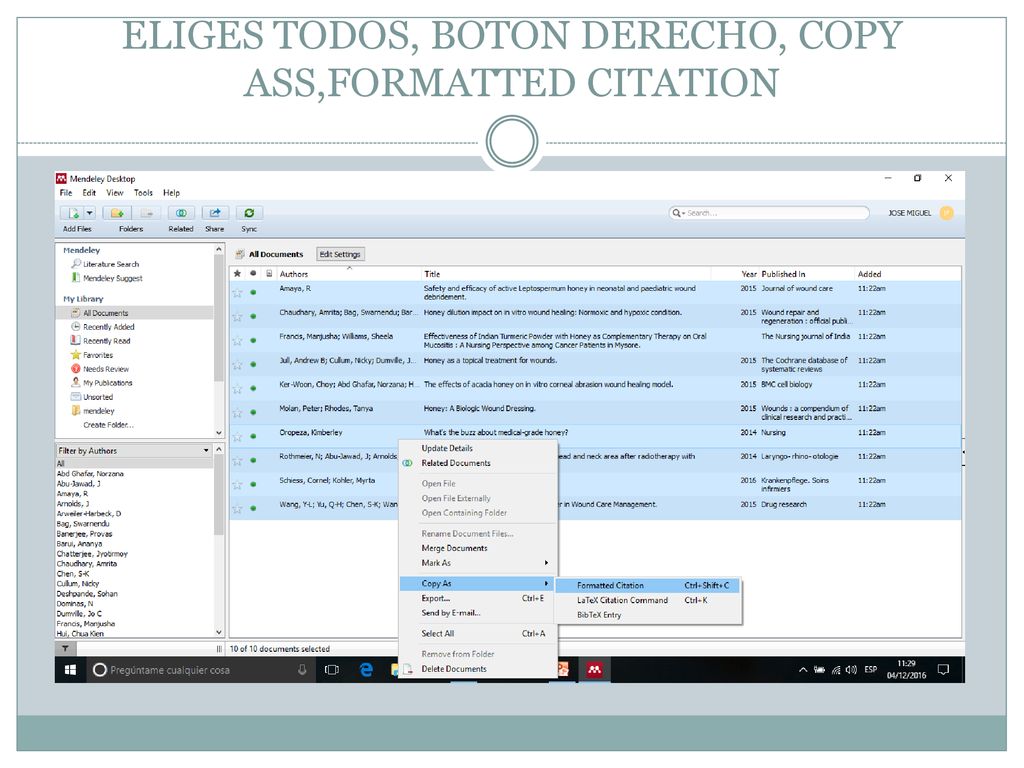Open the Edit menu
Screen dimensions: 1024x768
coord(89,193)
